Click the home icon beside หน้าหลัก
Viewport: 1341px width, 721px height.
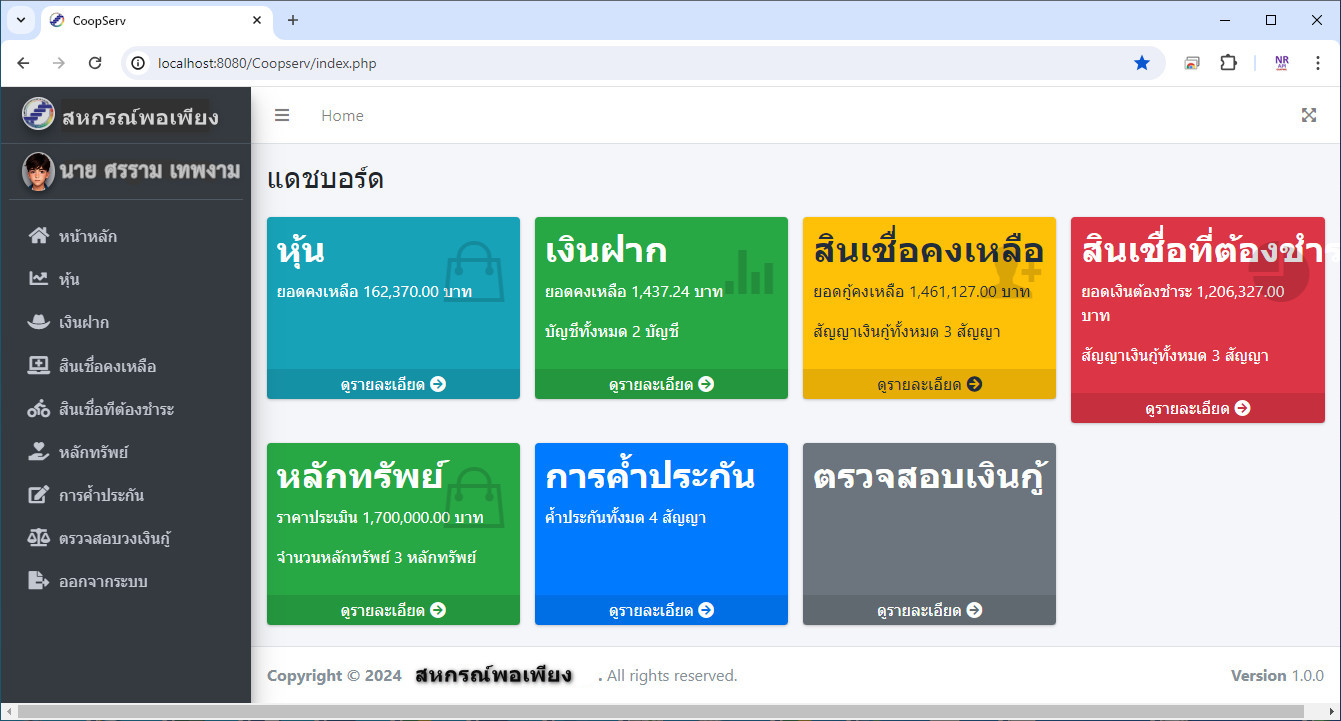(x=39, y=236)
